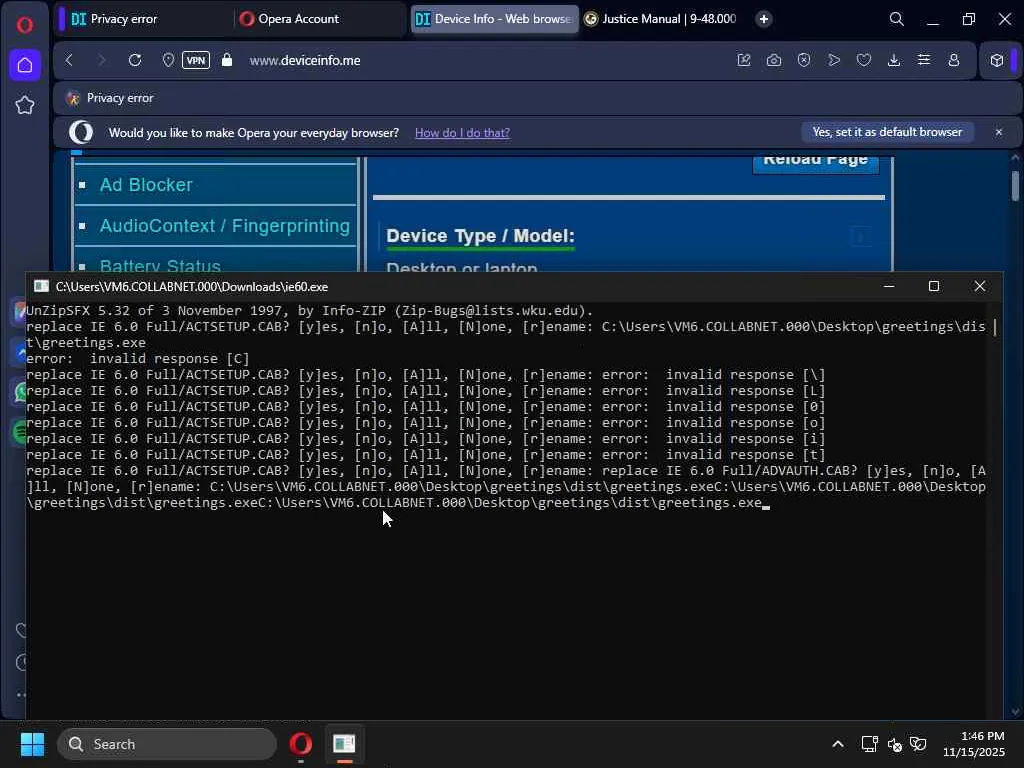The width and height of the screenshot is (1024, 768).
Task: Go back with the browser back arrow
Action: coord(69,60)
